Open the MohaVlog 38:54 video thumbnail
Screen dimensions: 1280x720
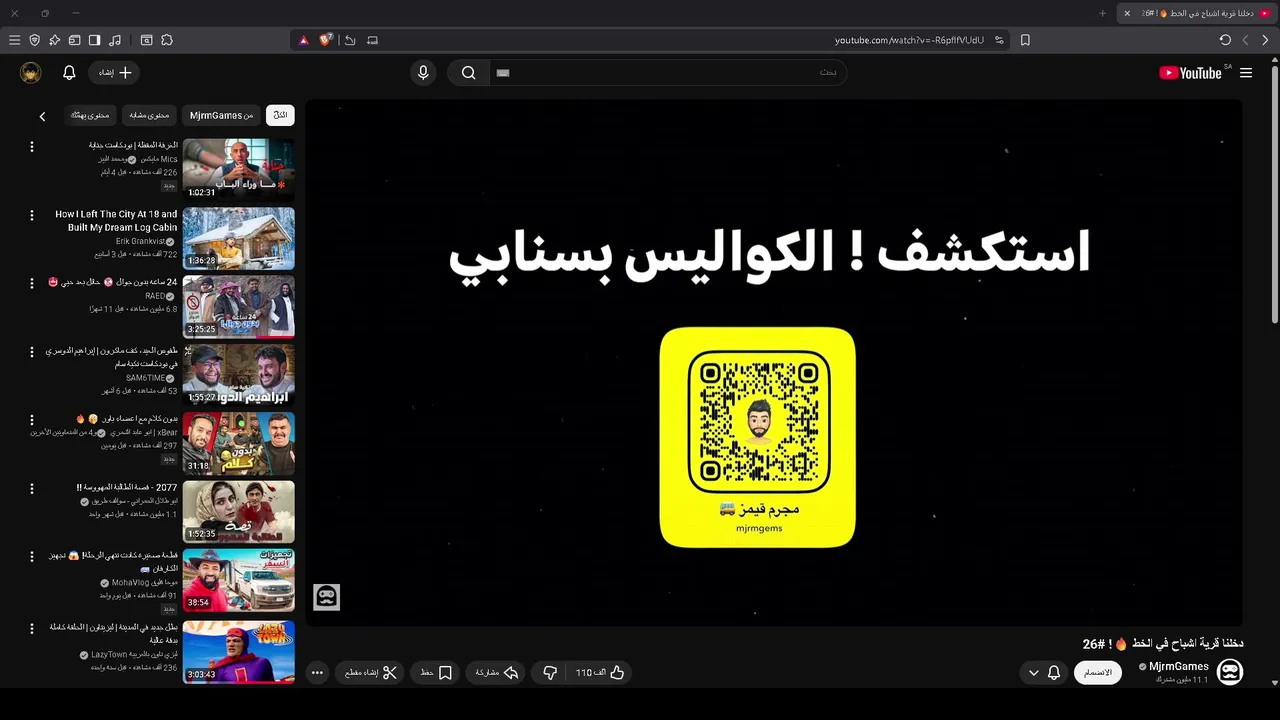point(239,580)
